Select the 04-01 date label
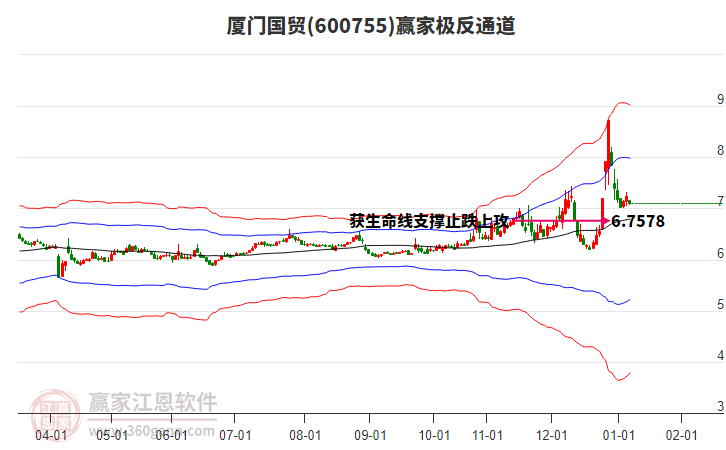The width and height of the screenshot is (726, 450). (x=51, y=435)
